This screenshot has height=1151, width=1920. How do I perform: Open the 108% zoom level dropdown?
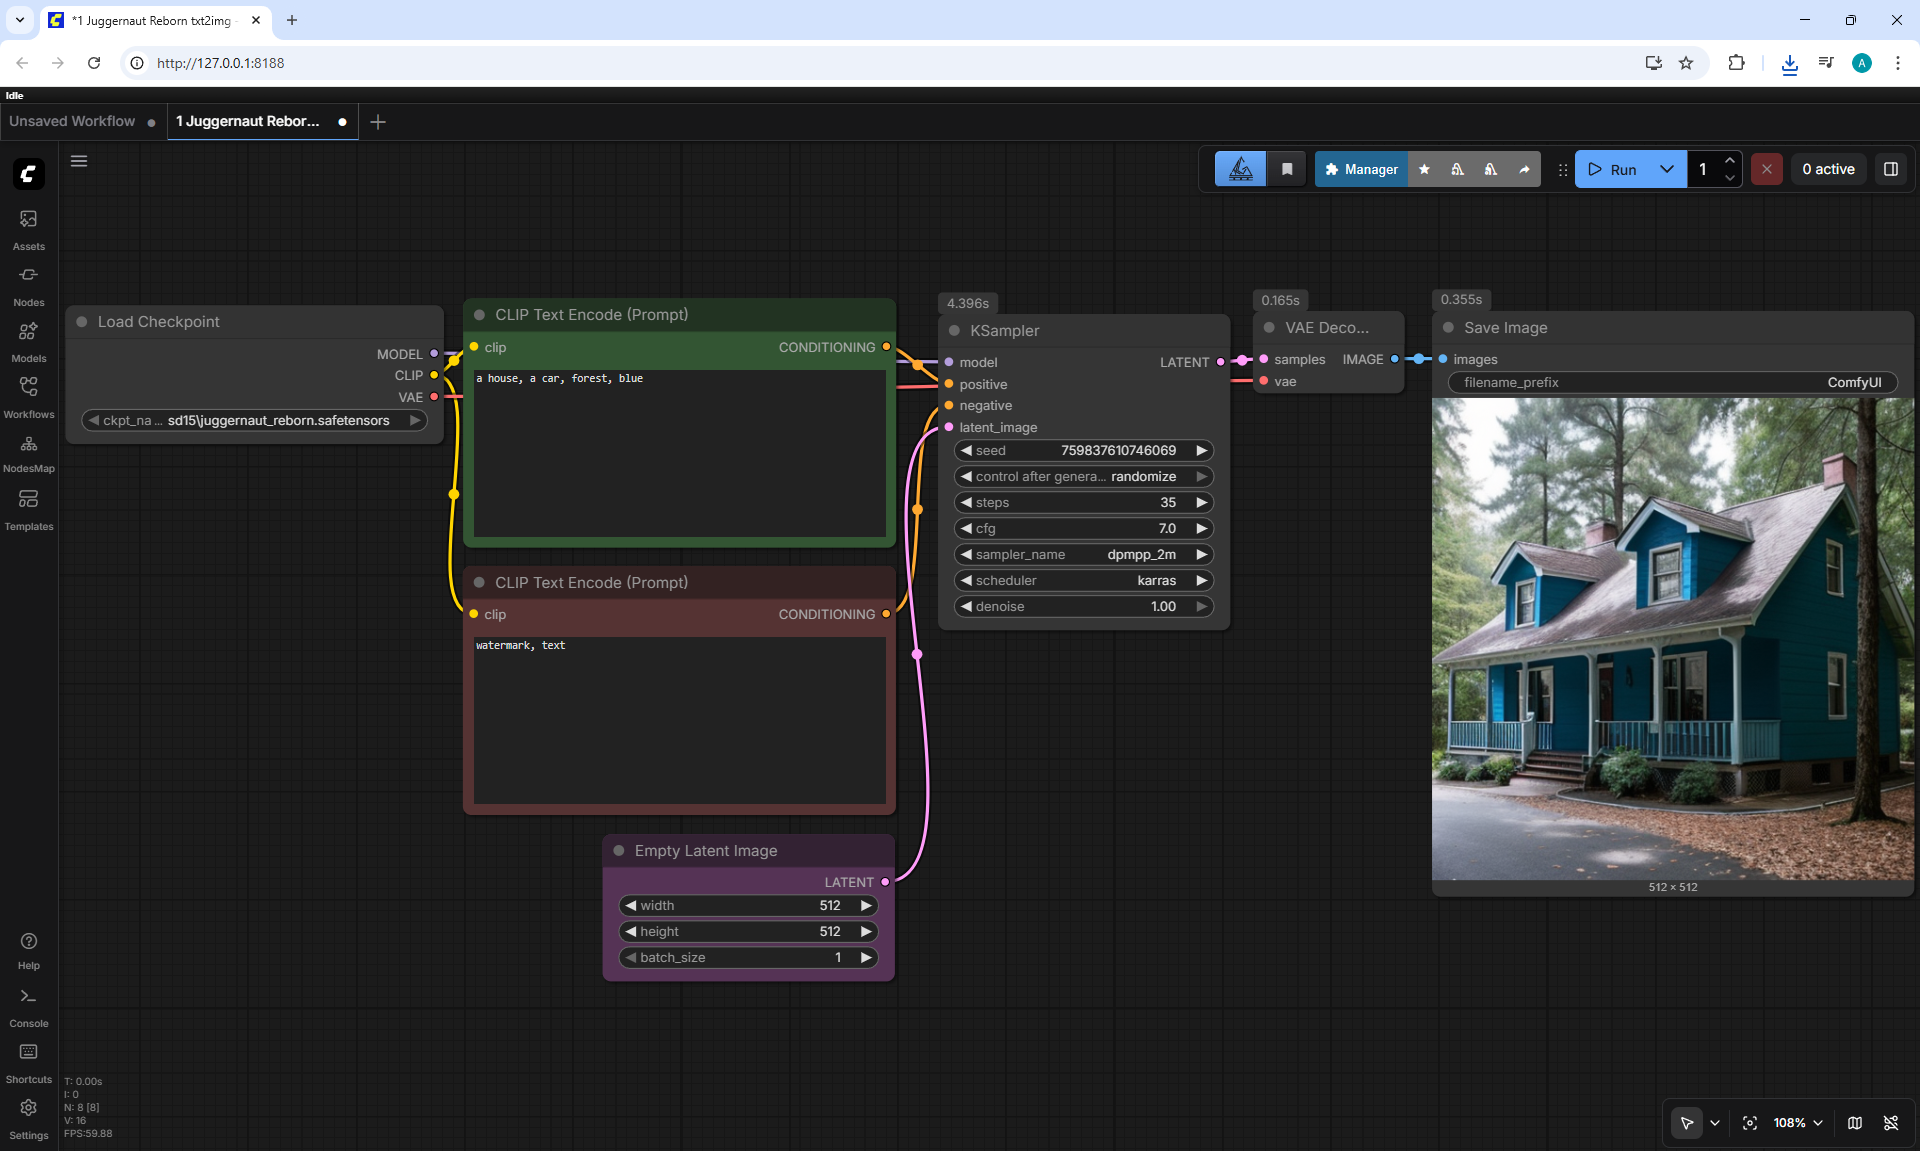[1798, 1123]
